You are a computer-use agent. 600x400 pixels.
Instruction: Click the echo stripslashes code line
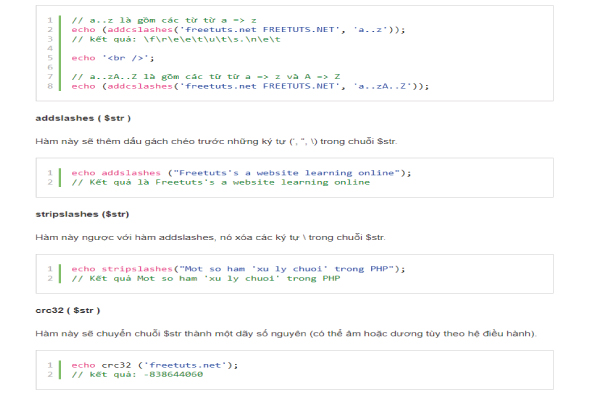click(237, 268)
